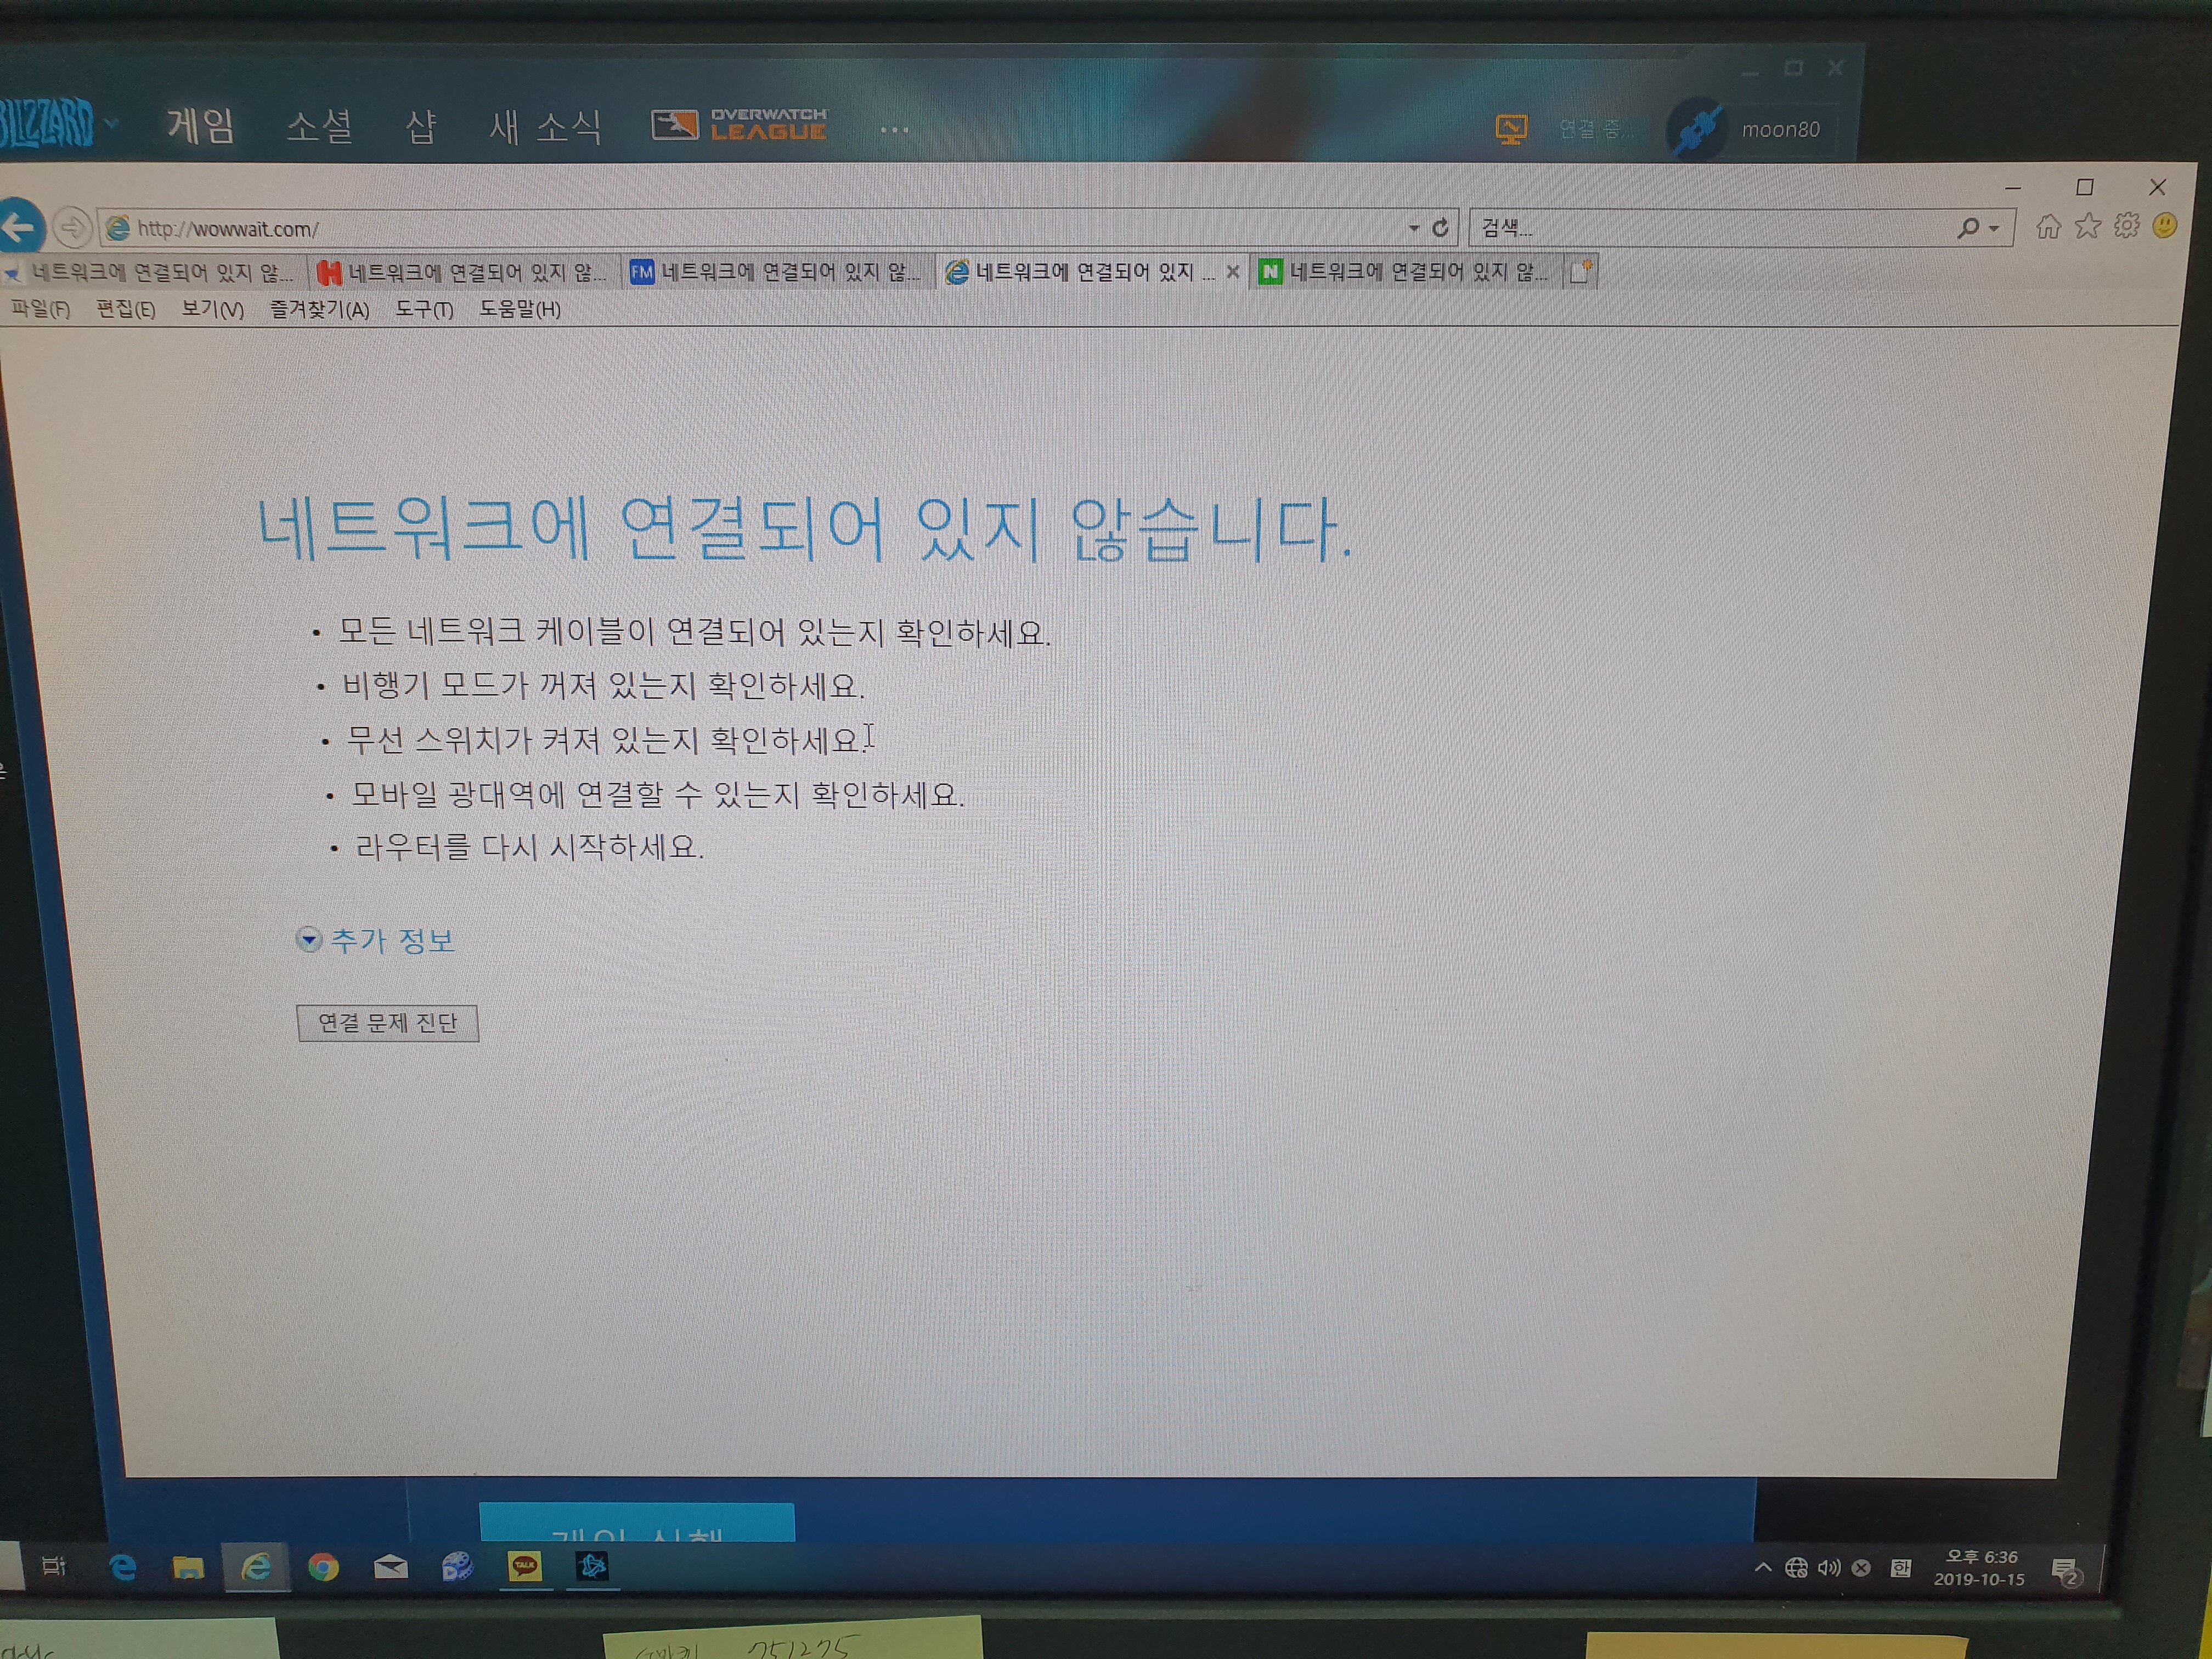Click the 라우터를 다시 시작하세요 text line

pyautogui.click(x=530, y=847)
